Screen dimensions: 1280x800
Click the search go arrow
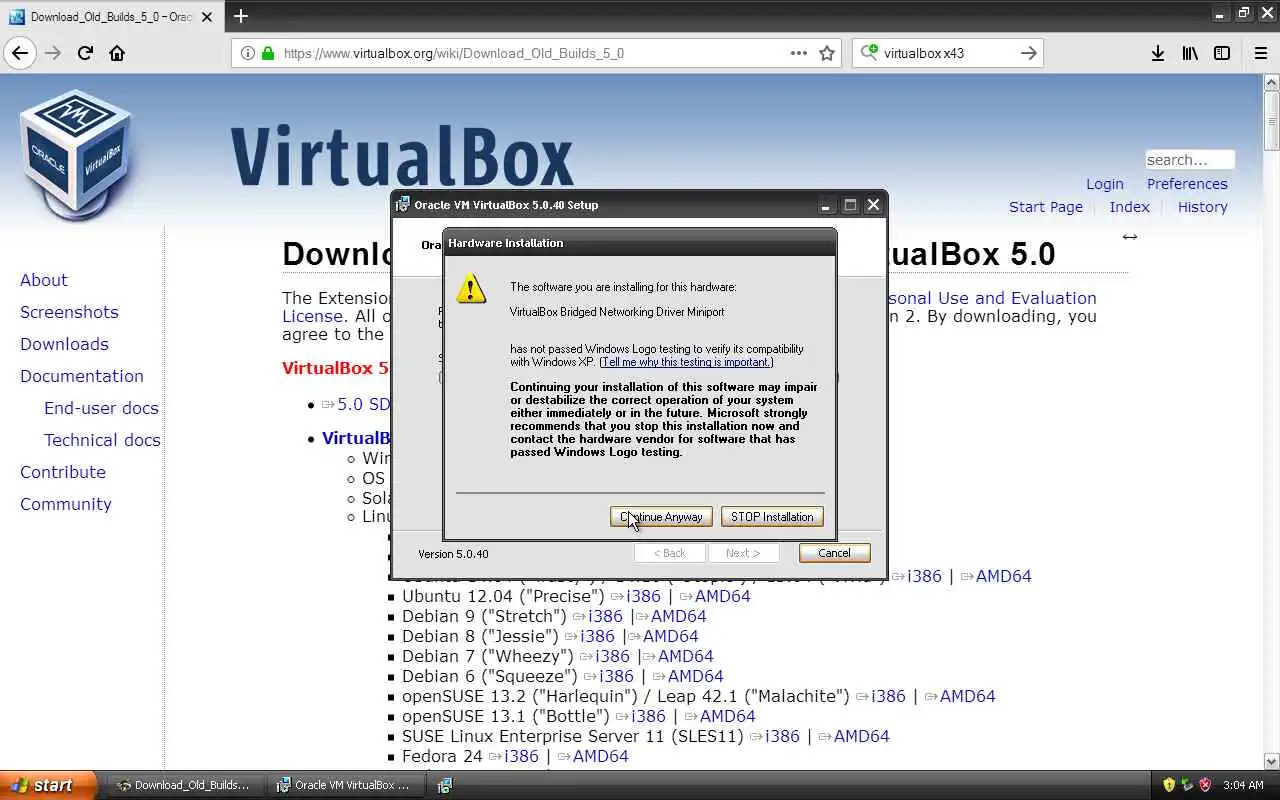(1028, 53)
